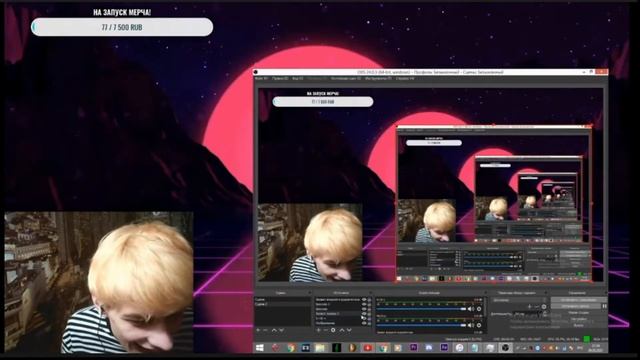Open settings gear of first mixer channel
The height and width of the screenshot is (360, 640).
[479, 309]
